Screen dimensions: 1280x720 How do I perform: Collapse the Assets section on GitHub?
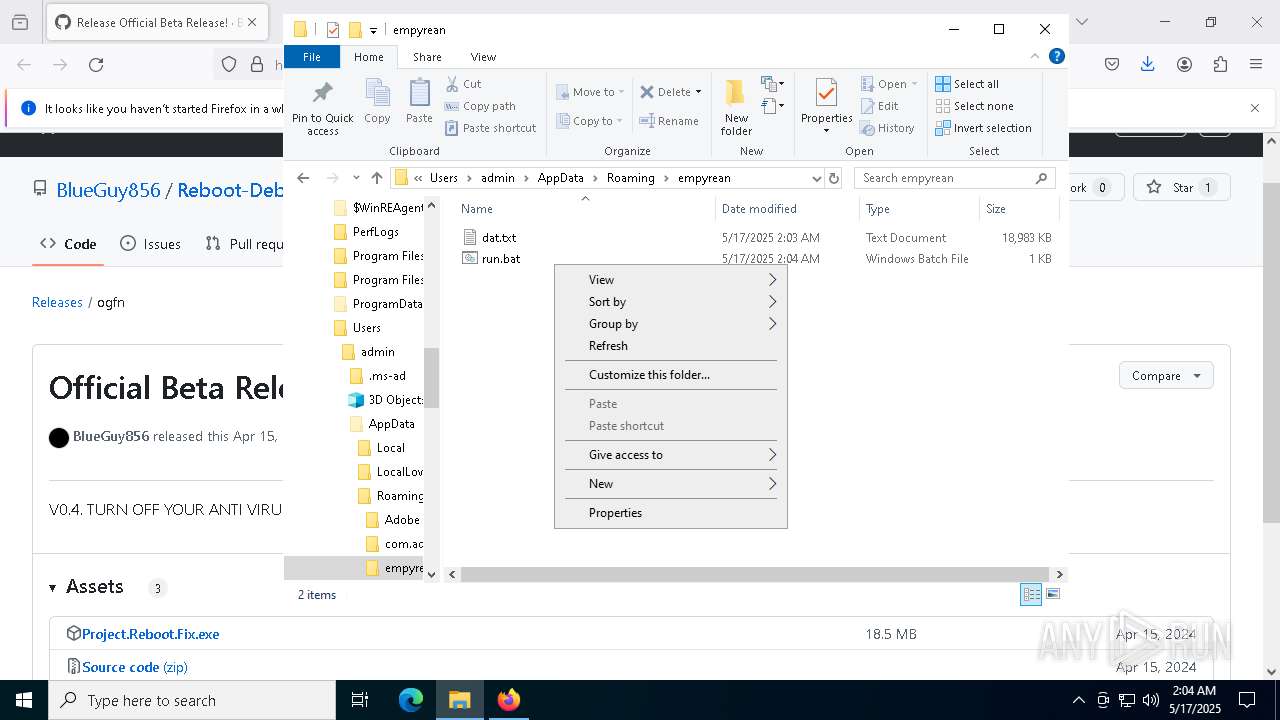click(86, 587)
